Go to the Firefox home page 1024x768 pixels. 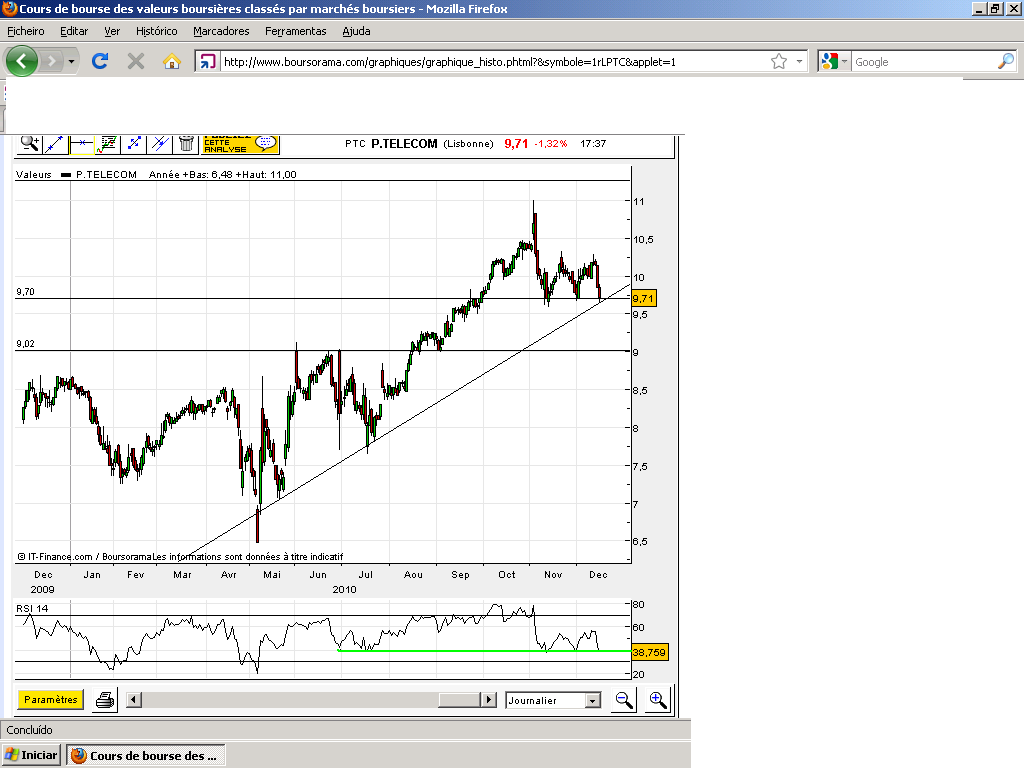(x=172, y=61)
